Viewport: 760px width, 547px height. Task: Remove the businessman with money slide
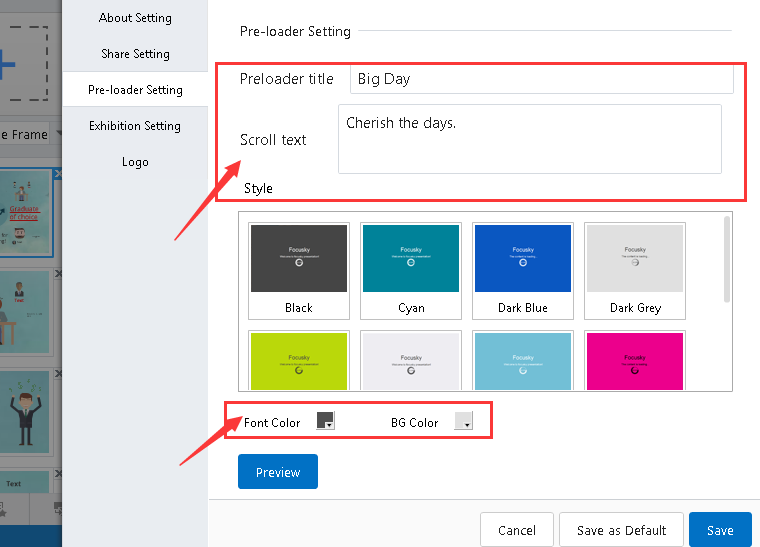tap(58, 374)
